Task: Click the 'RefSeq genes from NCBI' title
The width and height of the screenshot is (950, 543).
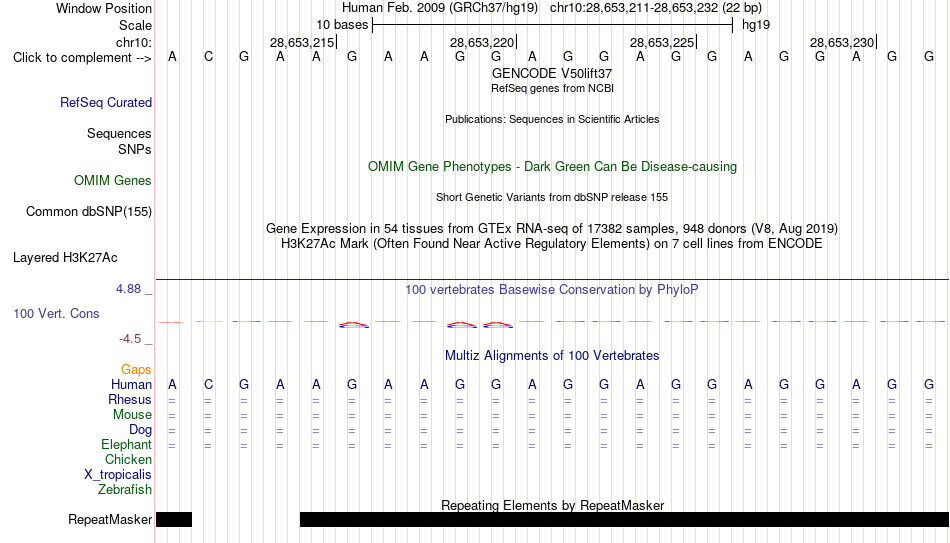Action: (553, 88)
